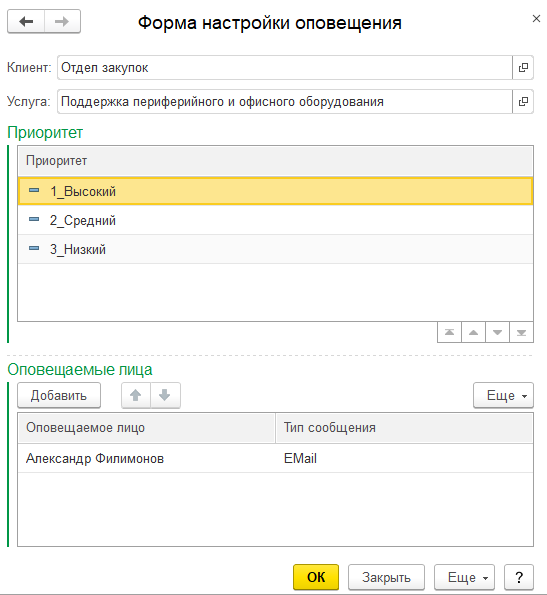Open the bottom Еще dropdown menu

tap(464, 577)
